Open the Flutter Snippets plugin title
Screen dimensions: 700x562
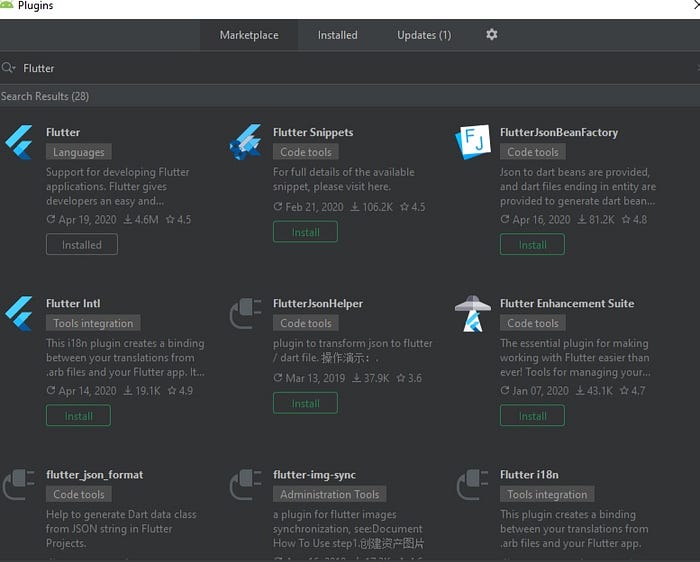313,132
